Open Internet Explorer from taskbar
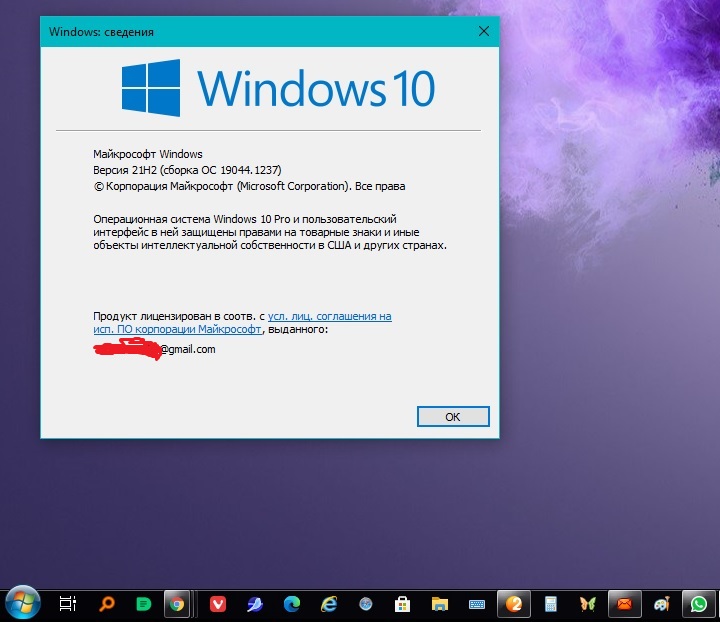Image resolution: width=720 pixels, height=622 pixels. tap(329, 604)
